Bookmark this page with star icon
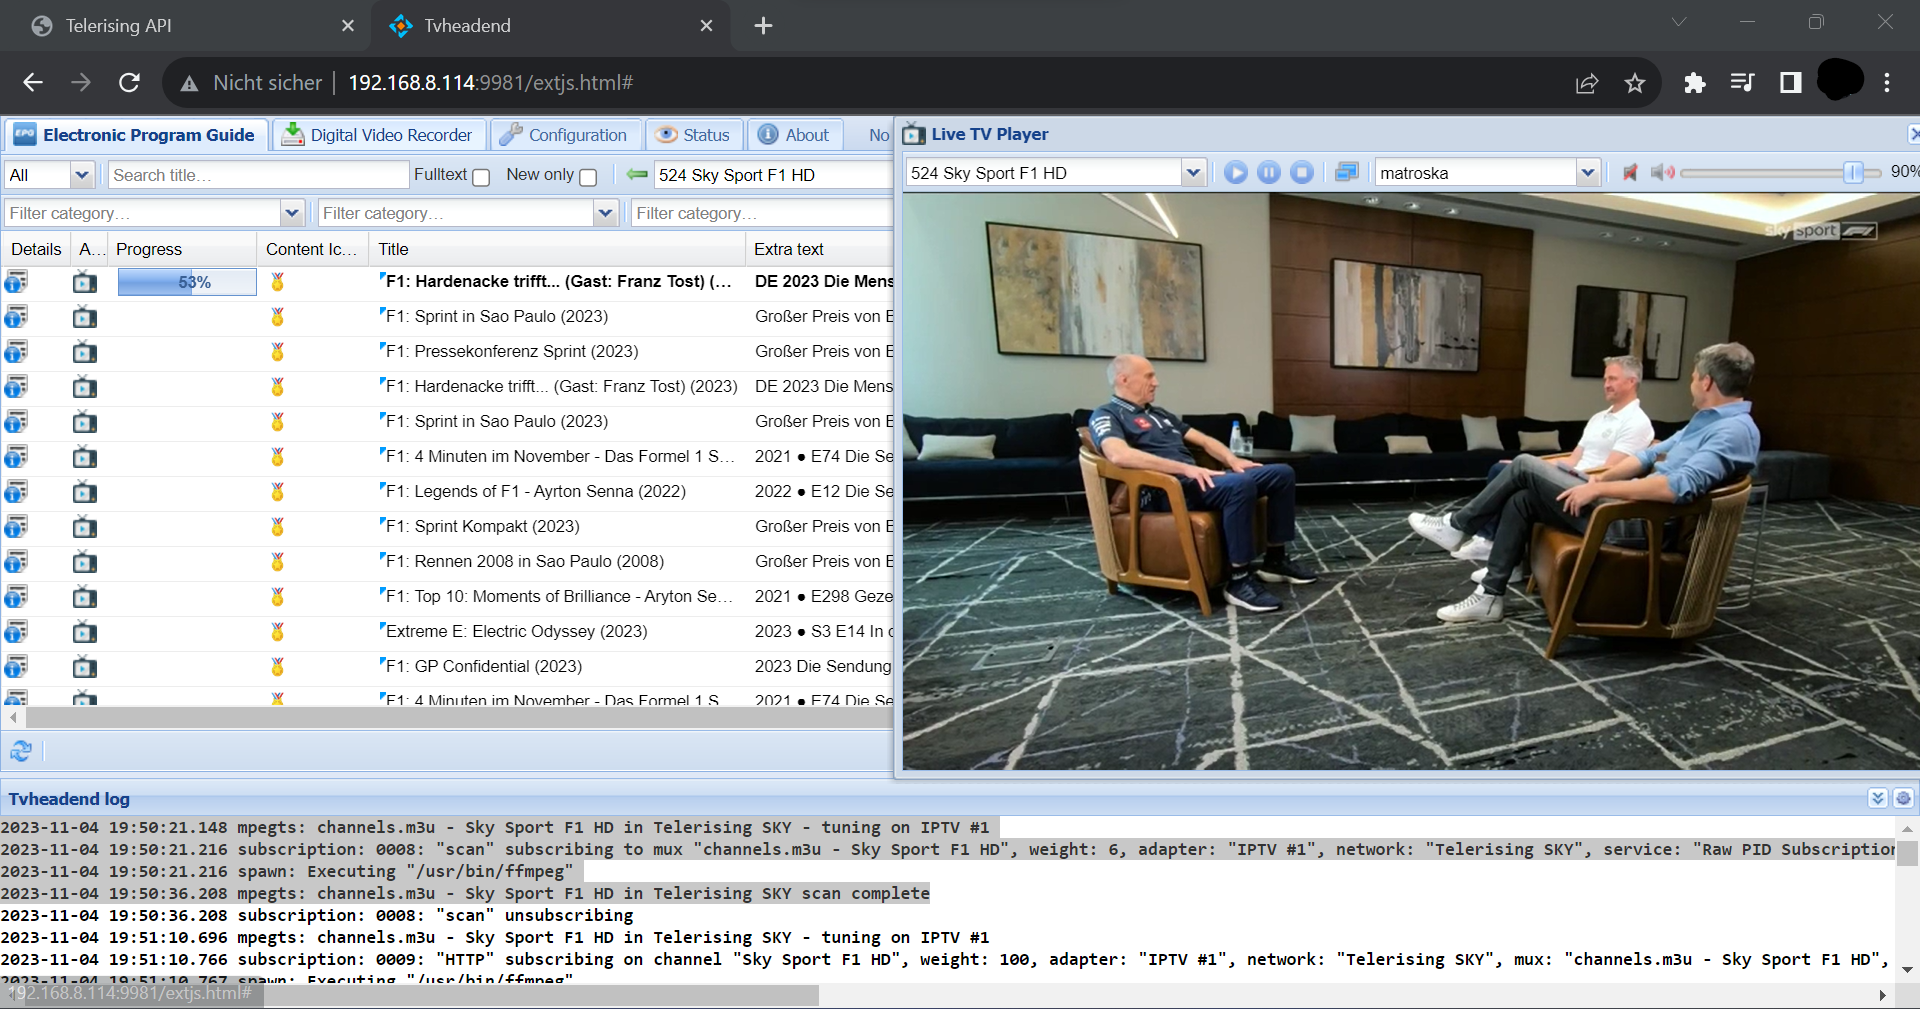 [1635, 83]
